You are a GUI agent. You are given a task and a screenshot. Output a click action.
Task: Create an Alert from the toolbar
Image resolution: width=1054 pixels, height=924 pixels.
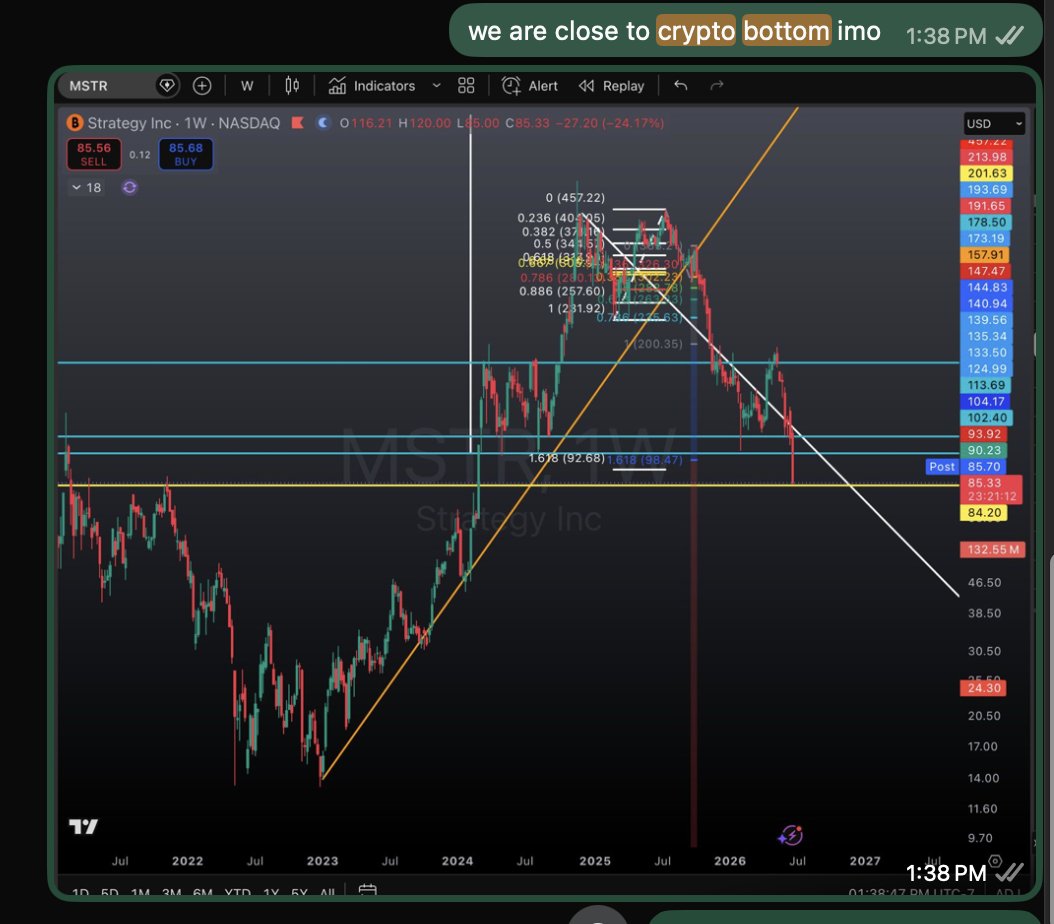(530, 86)
